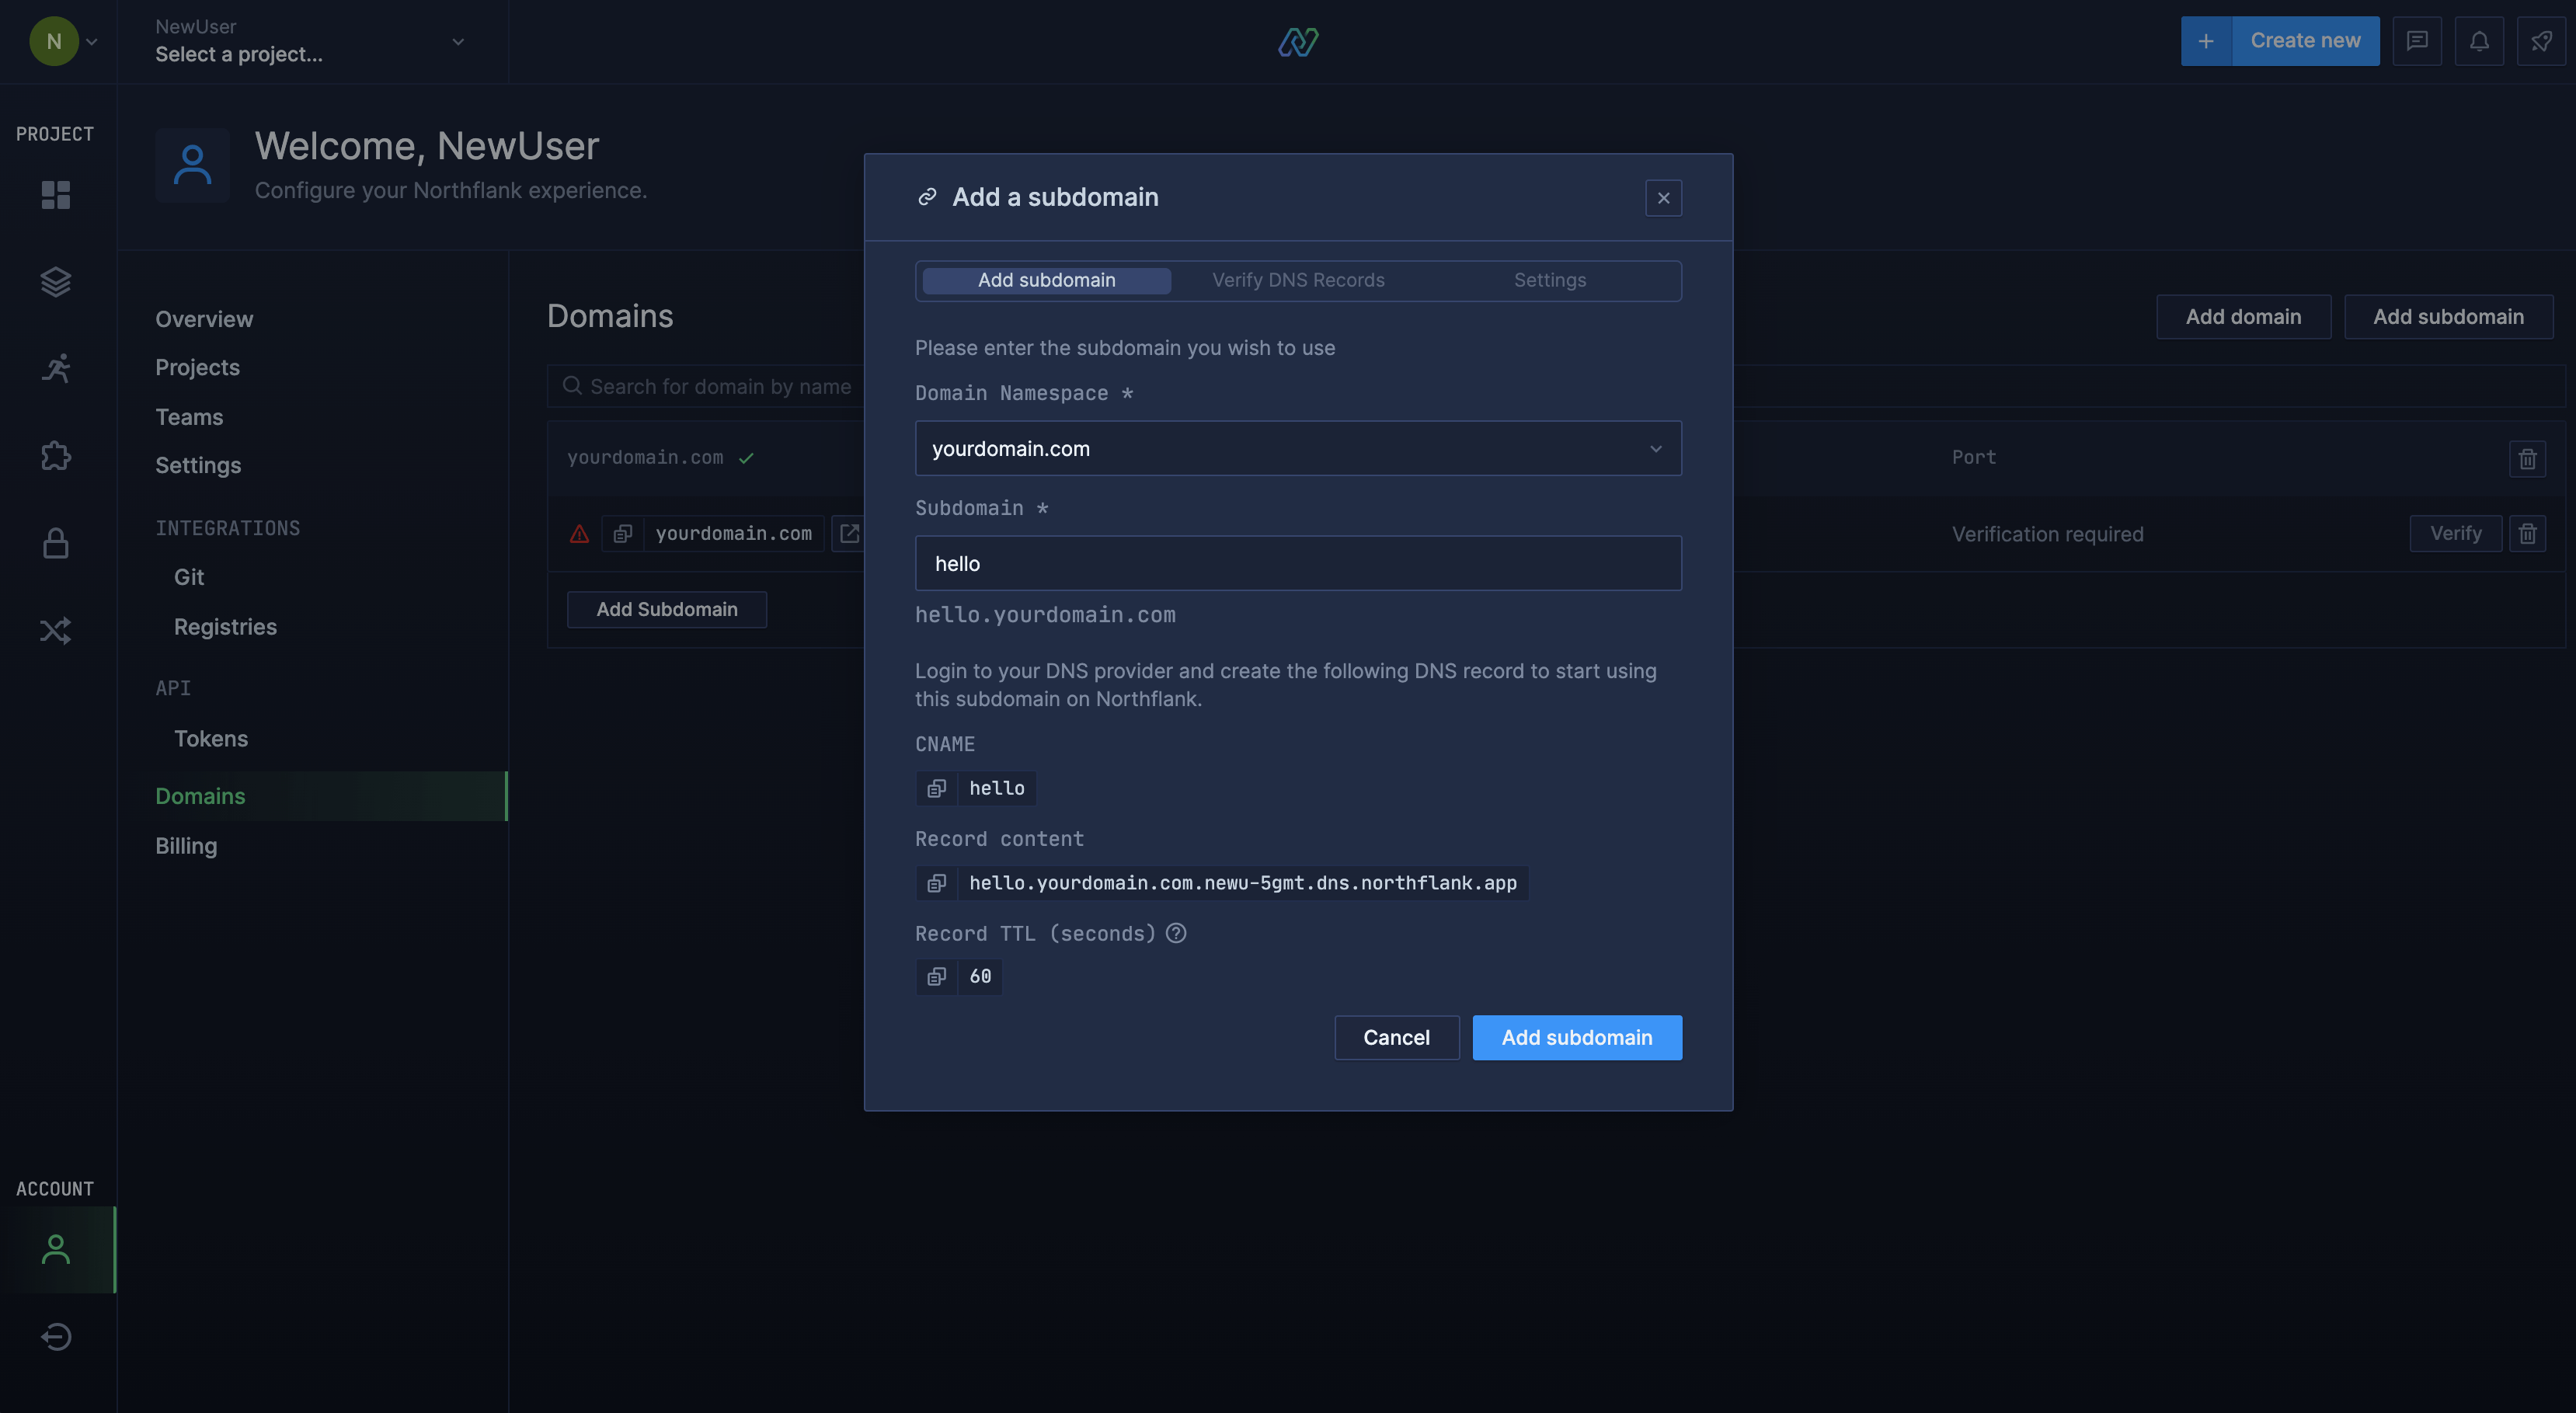The height and width of the screenshot is (1413, 2576).
Task: Click the Subdomain input field
Action: coord(1298,563)
